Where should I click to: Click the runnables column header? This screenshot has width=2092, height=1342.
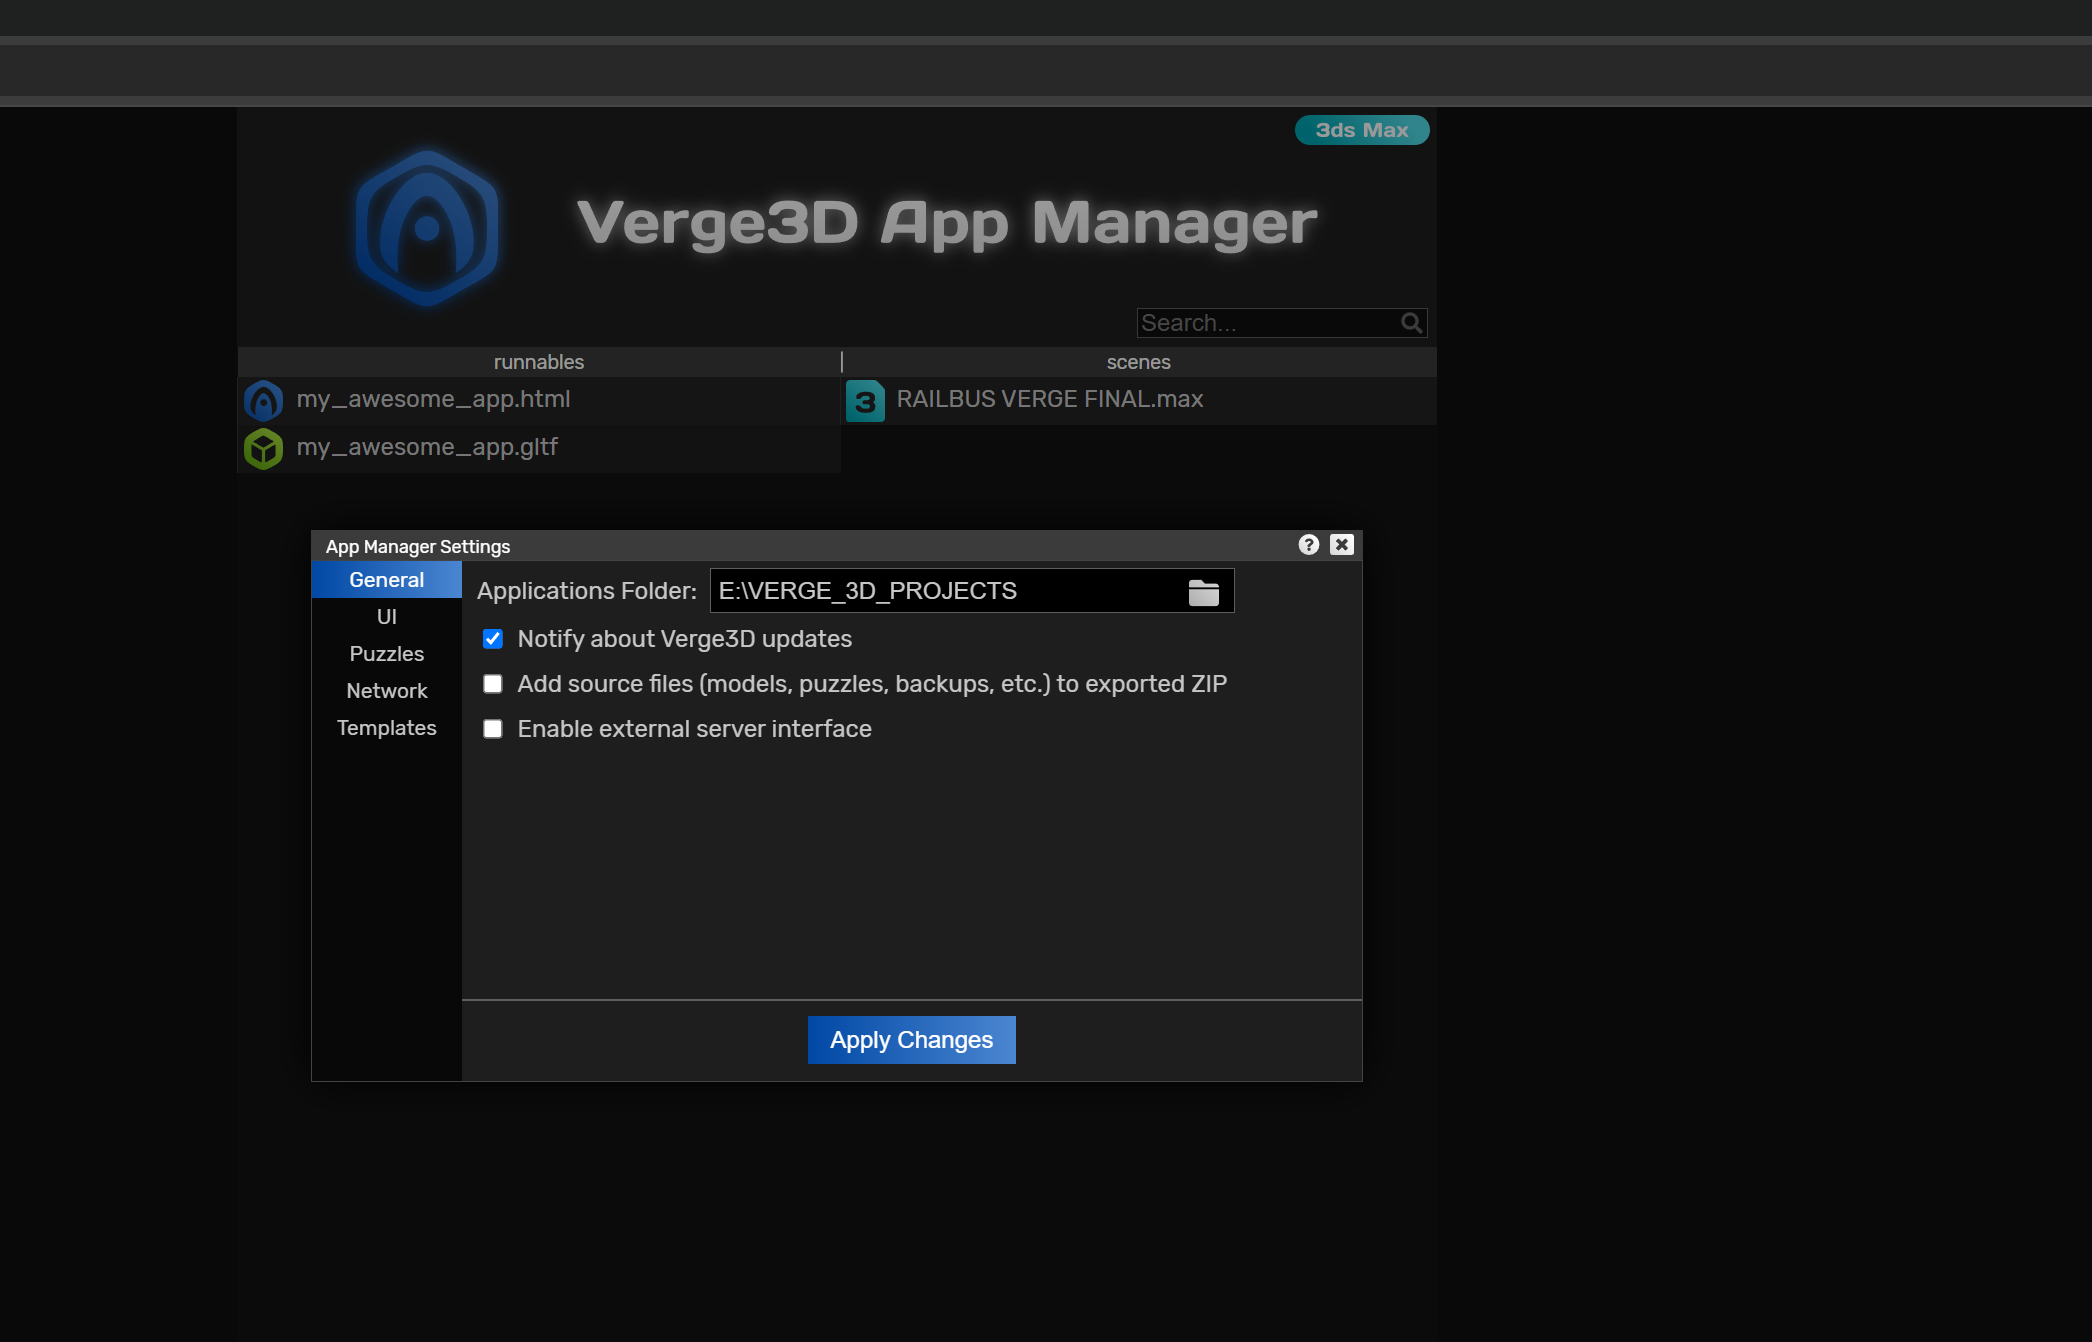539,362
